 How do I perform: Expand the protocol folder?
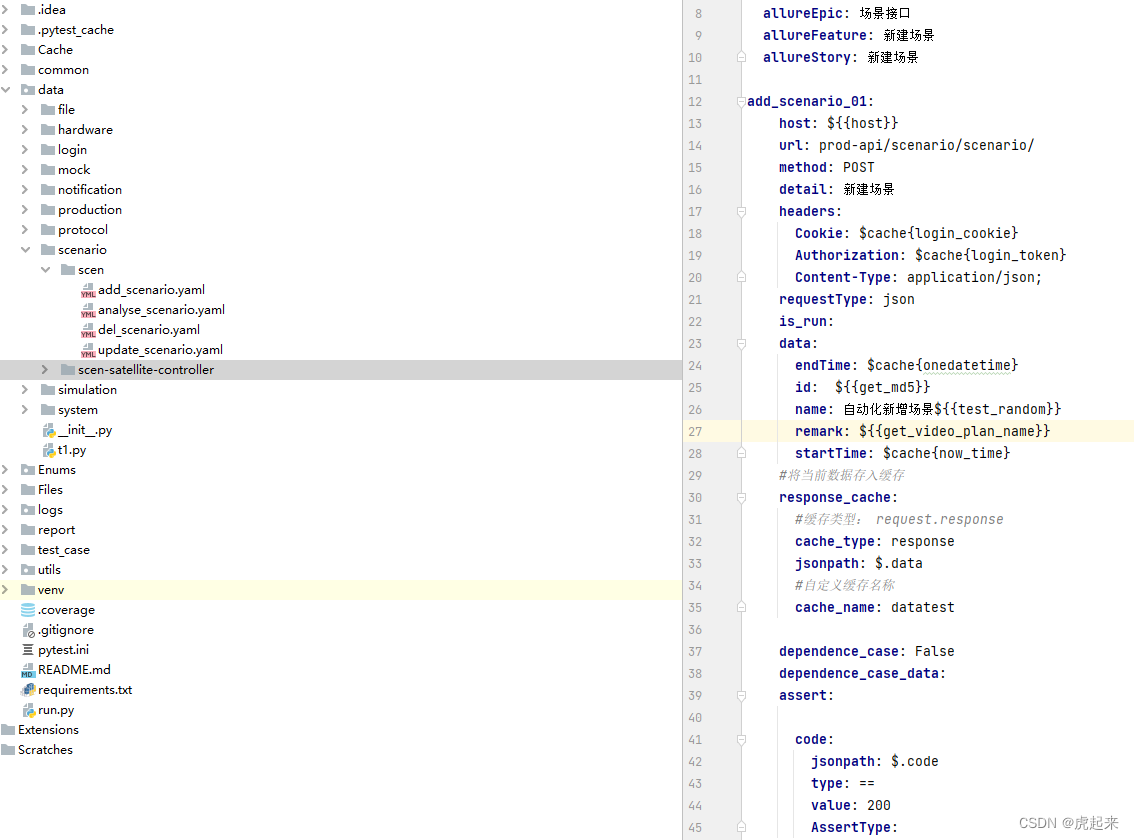pyautogui.click(x=25, y=230)
